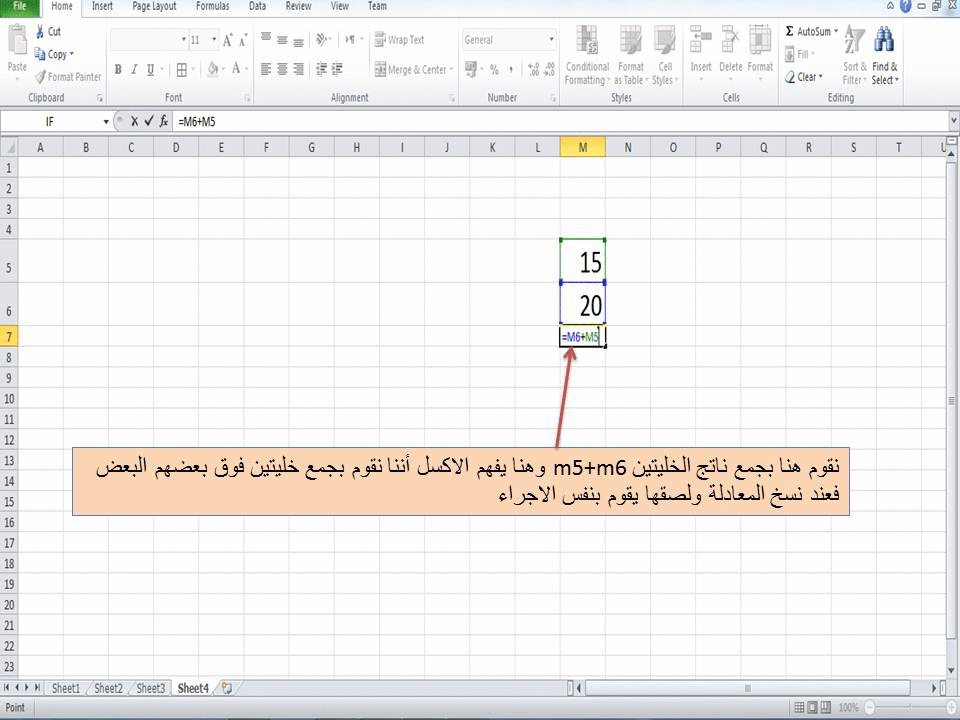Switch to Page Layout tab

click(x=154, y=7)
